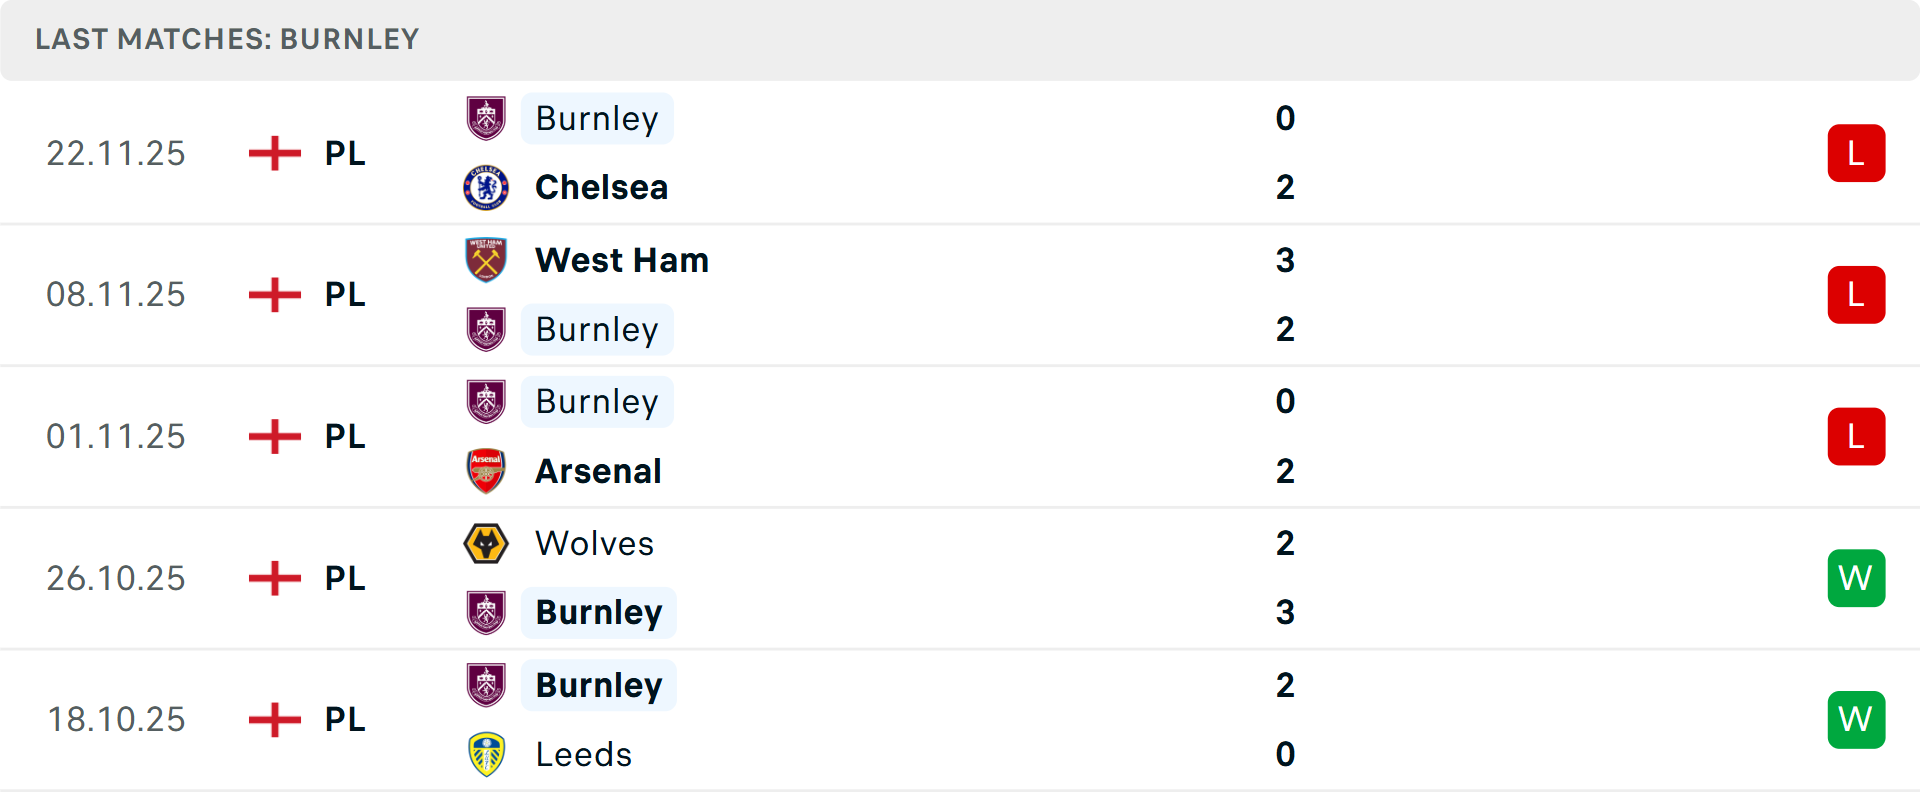This screenshot has height=792, width=1920.
Task: Select the England flag for the Wolves fixture
Action: 273,578
